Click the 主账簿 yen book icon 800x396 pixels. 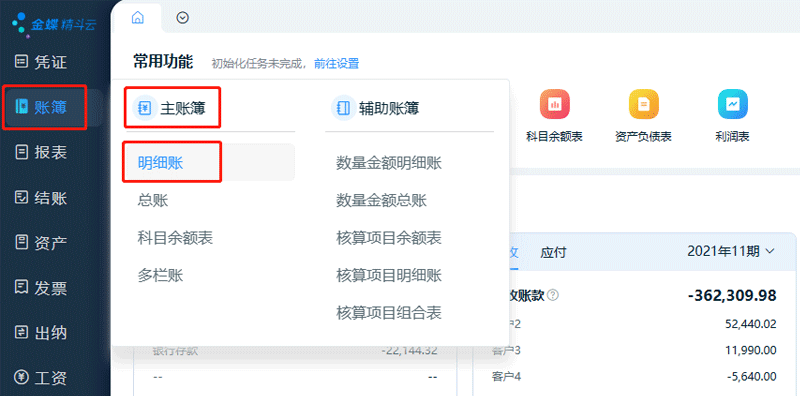coord(145,108)
